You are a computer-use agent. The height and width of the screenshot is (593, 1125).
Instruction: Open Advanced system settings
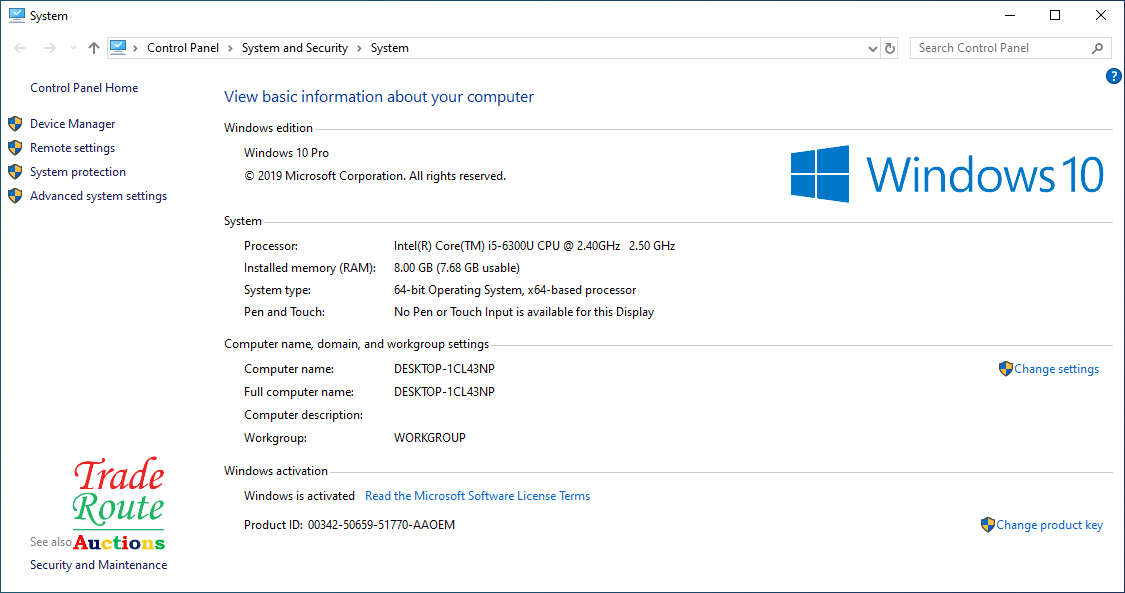click(x=98, y=196)
